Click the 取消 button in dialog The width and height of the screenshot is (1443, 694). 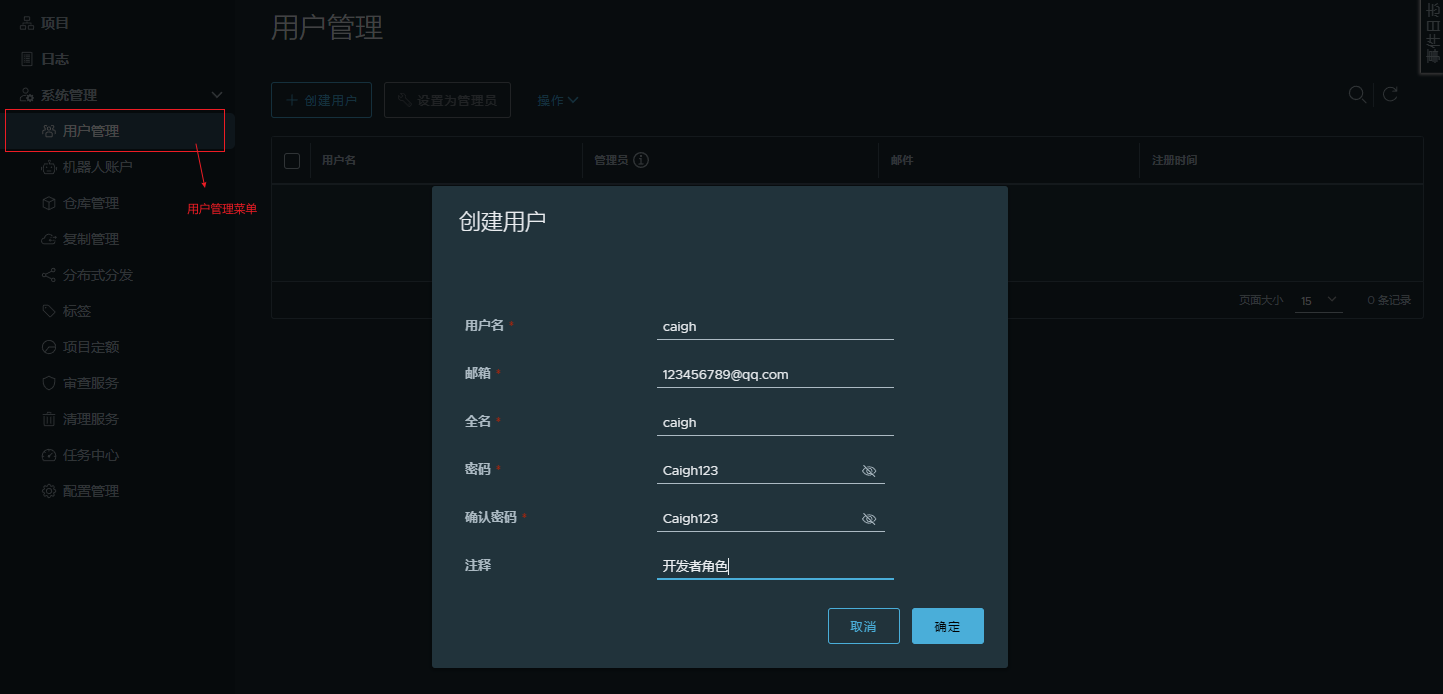(863, 626)
